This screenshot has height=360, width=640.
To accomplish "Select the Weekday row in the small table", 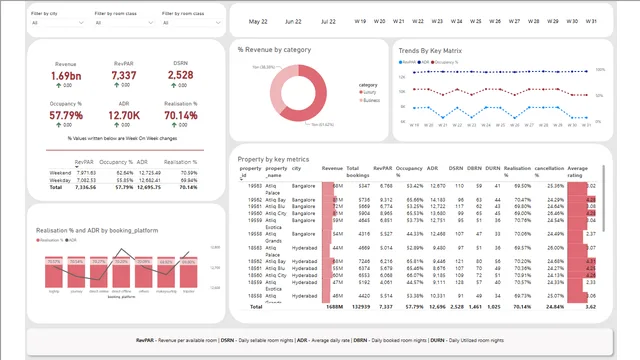I will [x=123, y=180].
